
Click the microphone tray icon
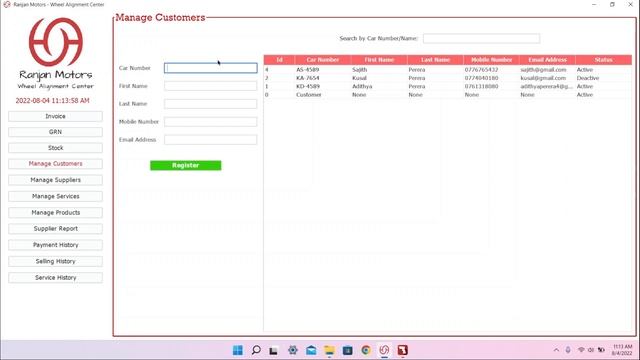(x=568, y=350)
